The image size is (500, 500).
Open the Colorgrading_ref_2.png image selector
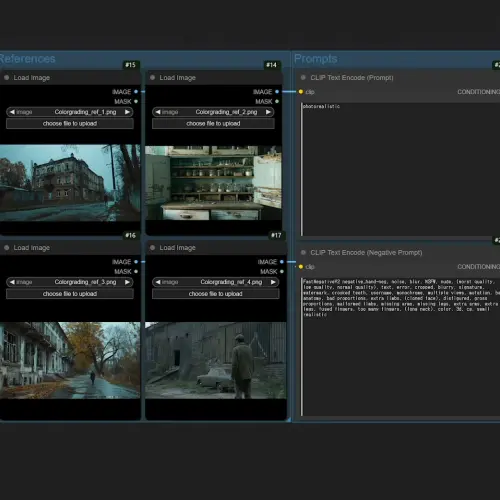(213, 112)
